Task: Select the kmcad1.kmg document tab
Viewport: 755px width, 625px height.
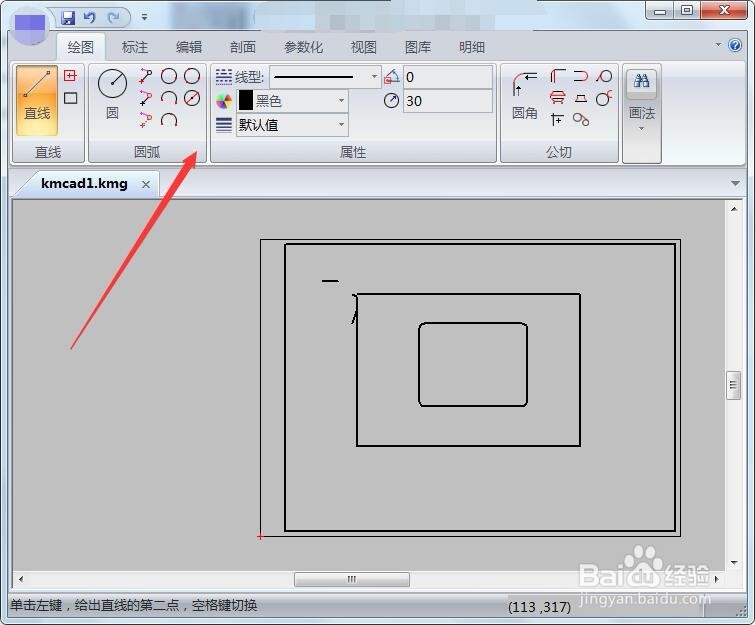Action: (84, 183)
